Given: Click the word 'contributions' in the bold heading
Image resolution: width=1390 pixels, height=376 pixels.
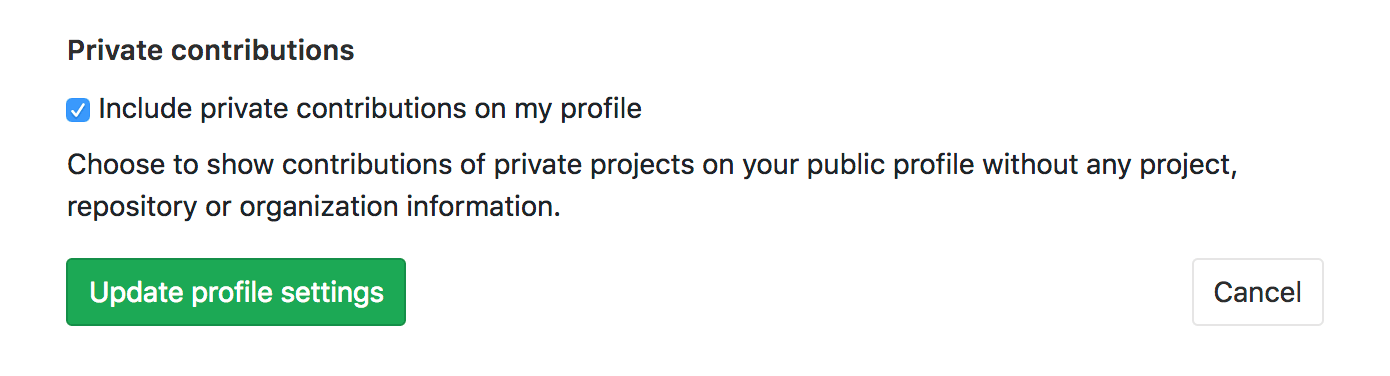Looking at the screenshot, I should point(264,50).
